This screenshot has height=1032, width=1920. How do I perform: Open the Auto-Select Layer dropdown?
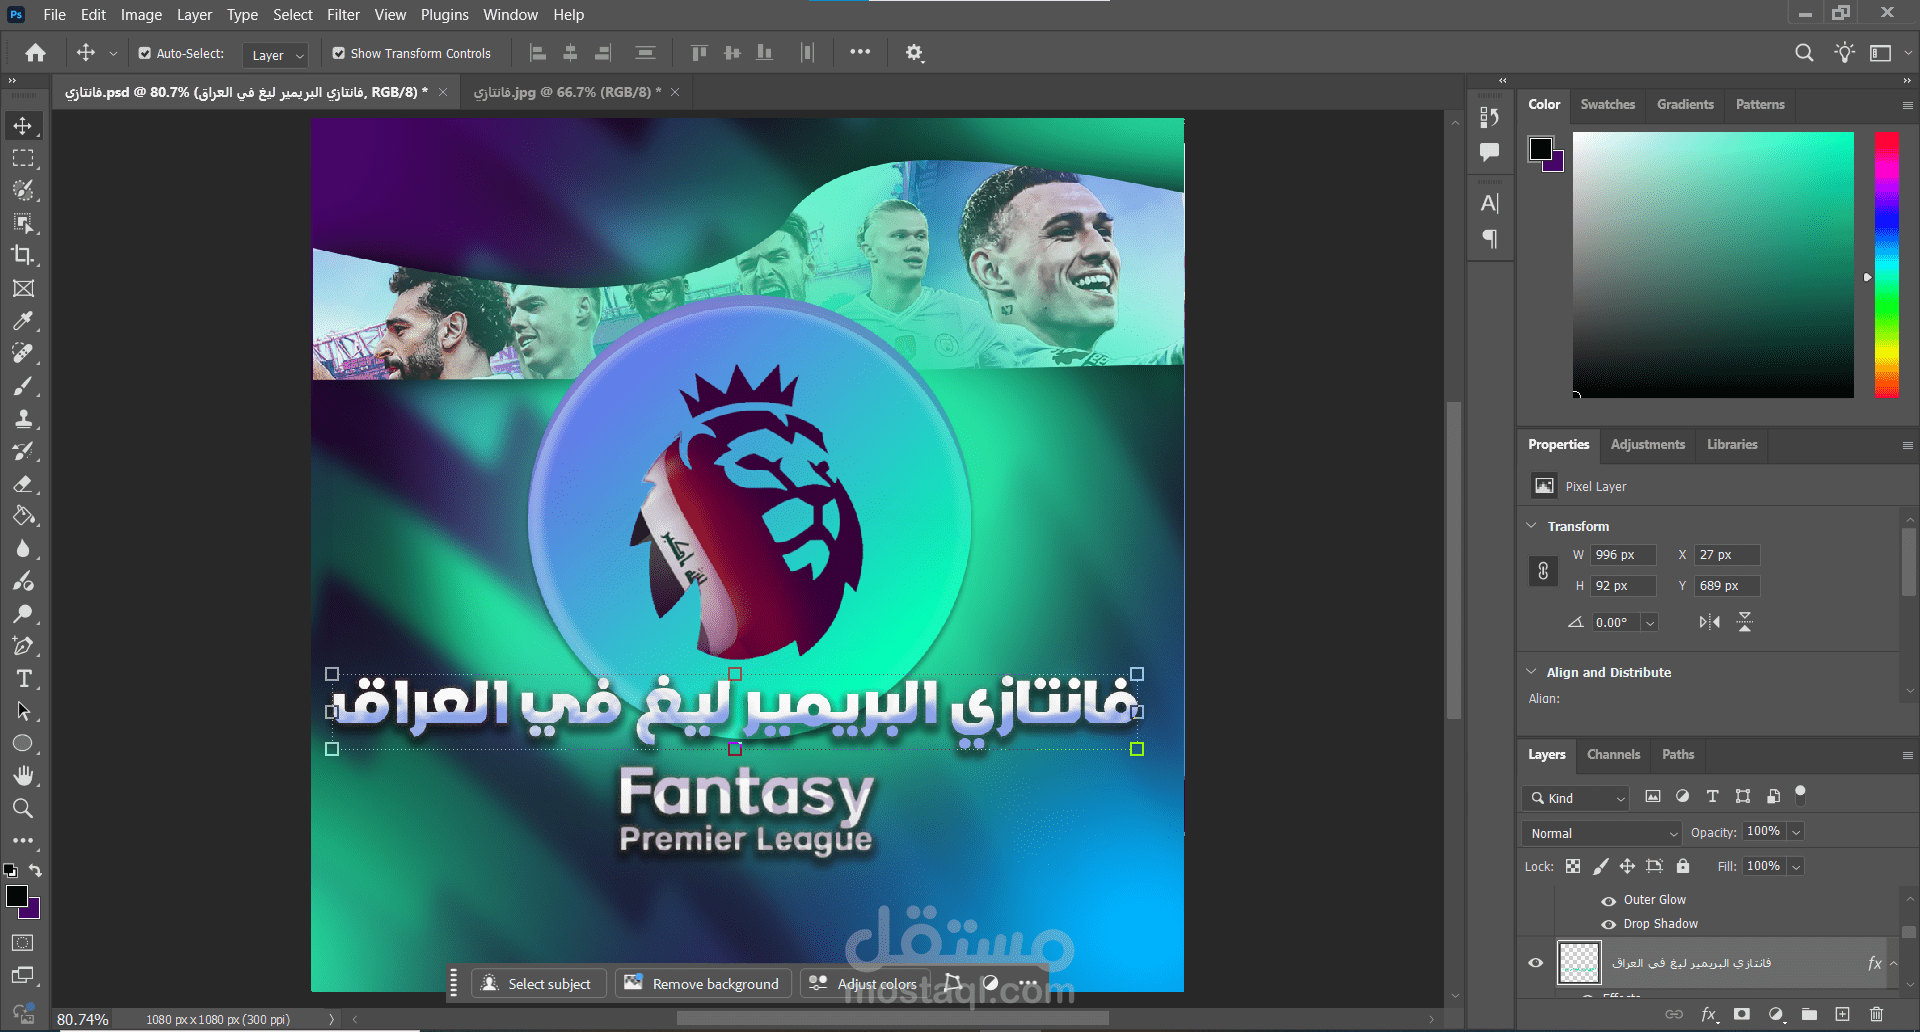pyautogui.click(x=275, y=55)
